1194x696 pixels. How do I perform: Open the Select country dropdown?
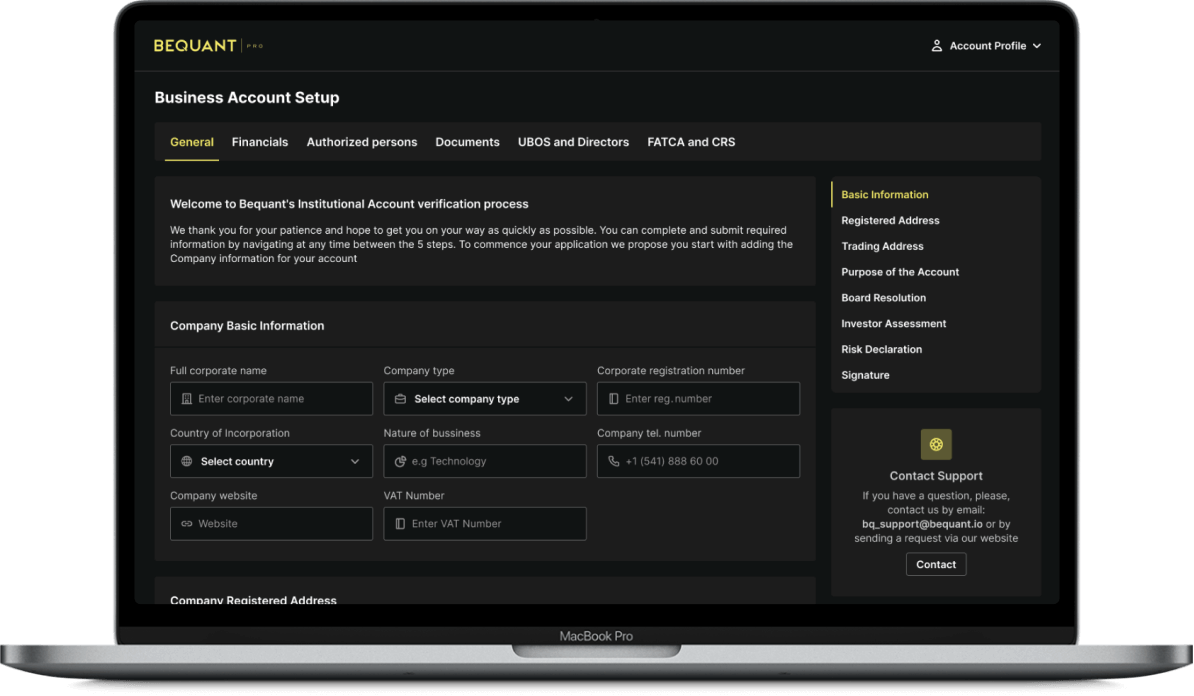tap(271, 462)
